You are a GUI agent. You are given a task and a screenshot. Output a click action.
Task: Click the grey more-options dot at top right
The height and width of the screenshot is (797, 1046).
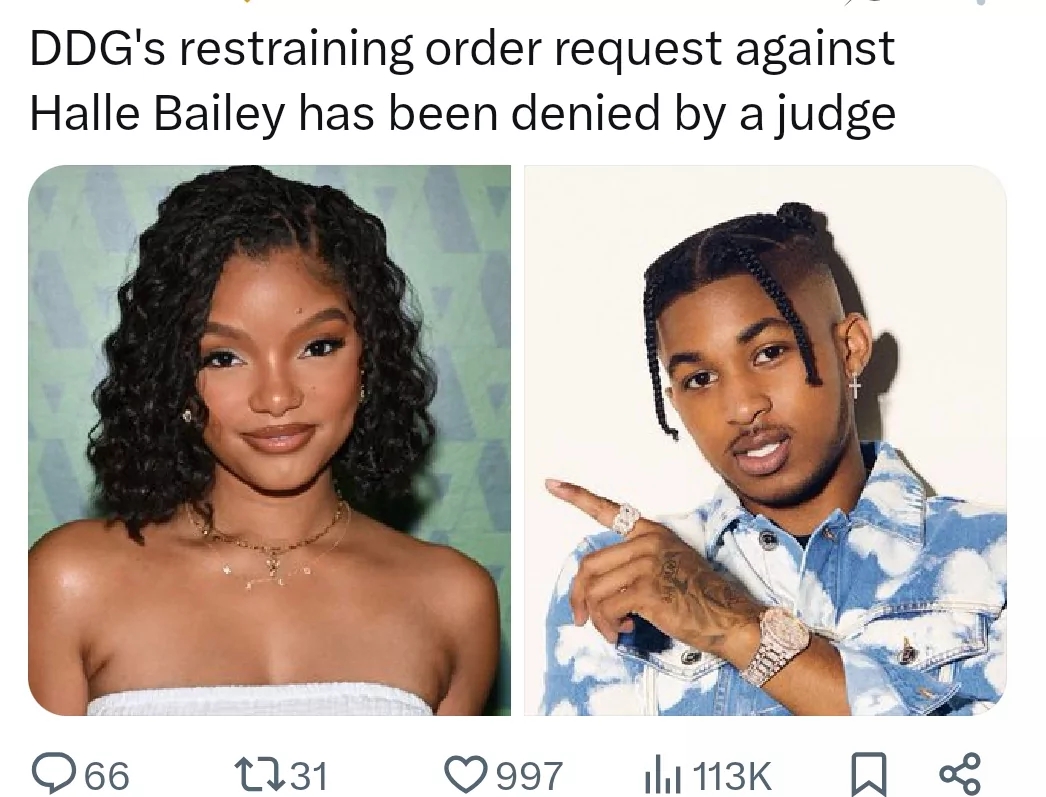(x=979, y=2)
